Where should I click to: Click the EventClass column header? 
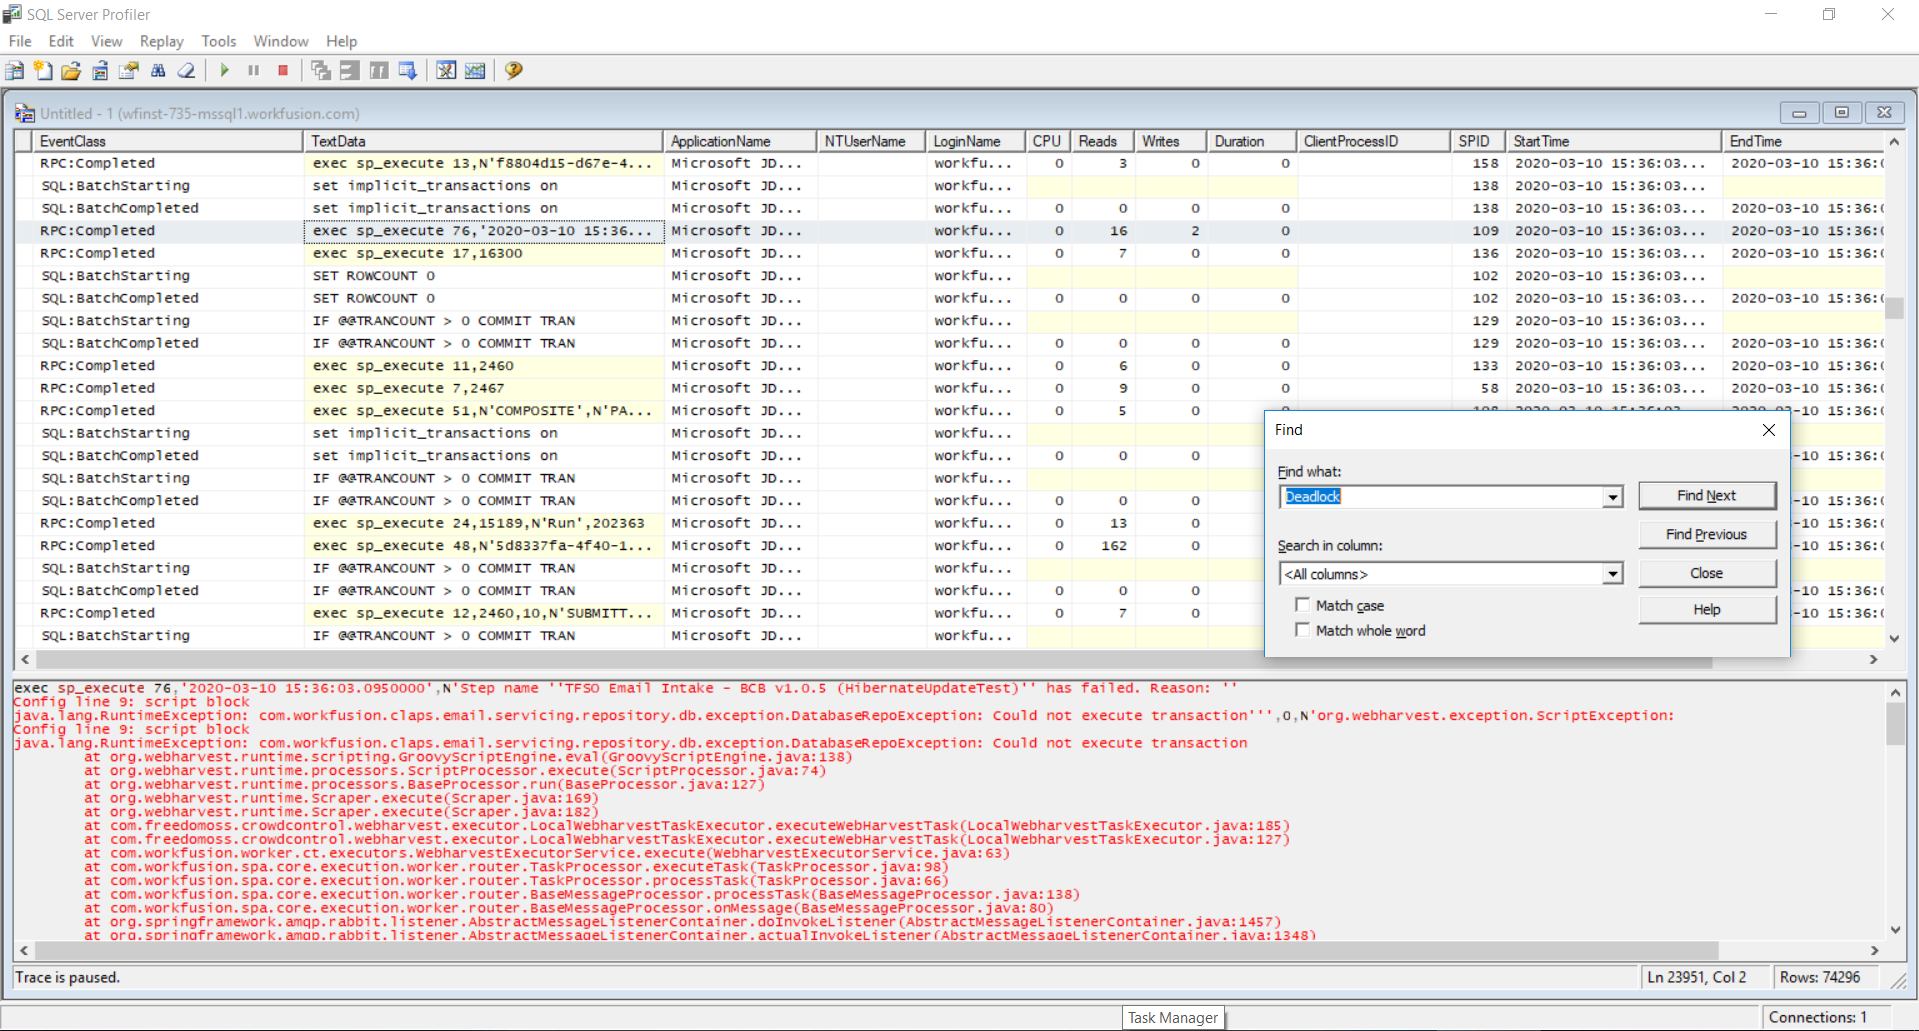(167, 141)
